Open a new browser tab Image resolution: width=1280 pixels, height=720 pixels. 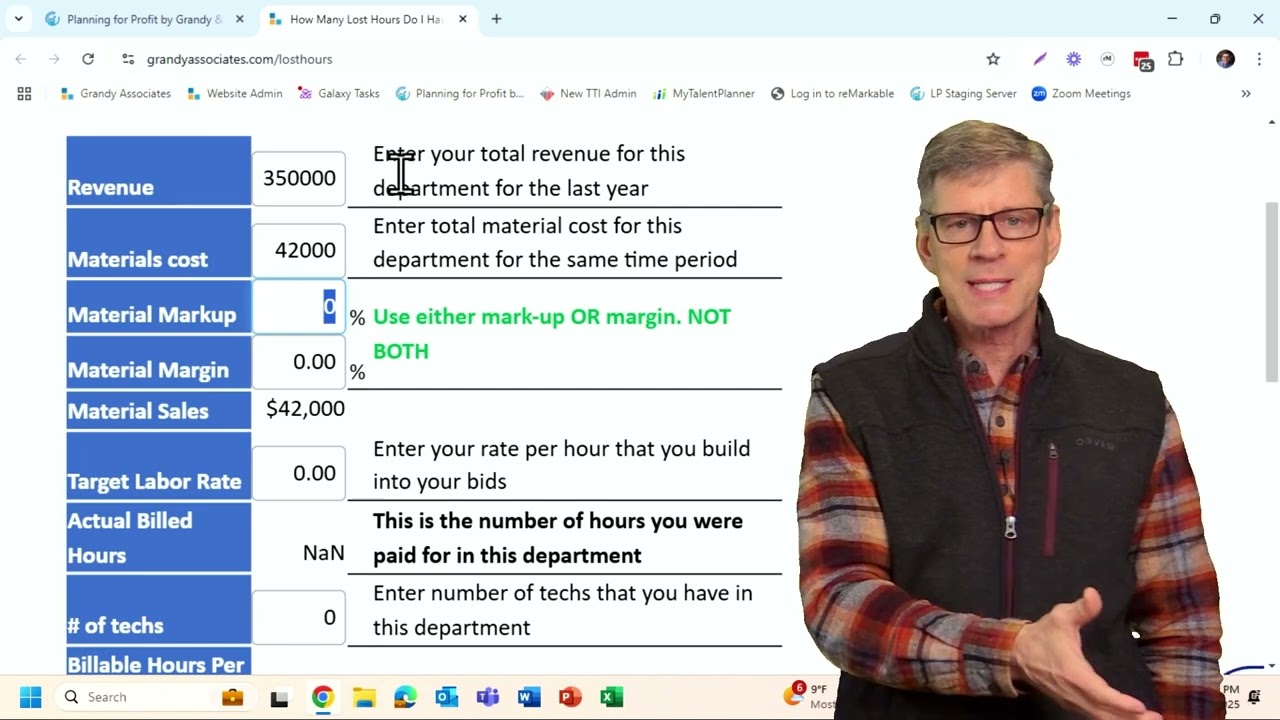click(496, 19)
